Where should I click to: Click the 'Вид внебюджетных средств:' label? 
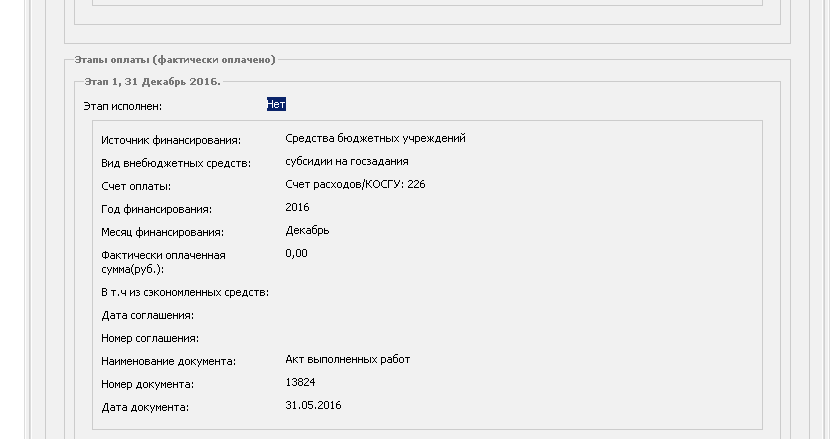[x=176, y=163]
